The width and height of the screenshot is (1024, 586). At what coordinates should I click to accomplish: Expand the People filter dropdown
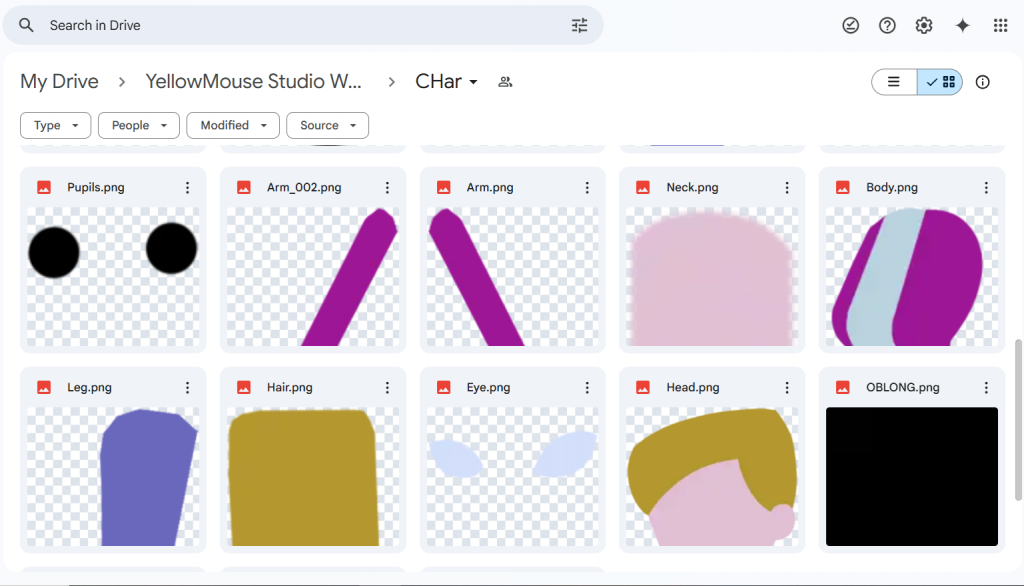point(138,125)
